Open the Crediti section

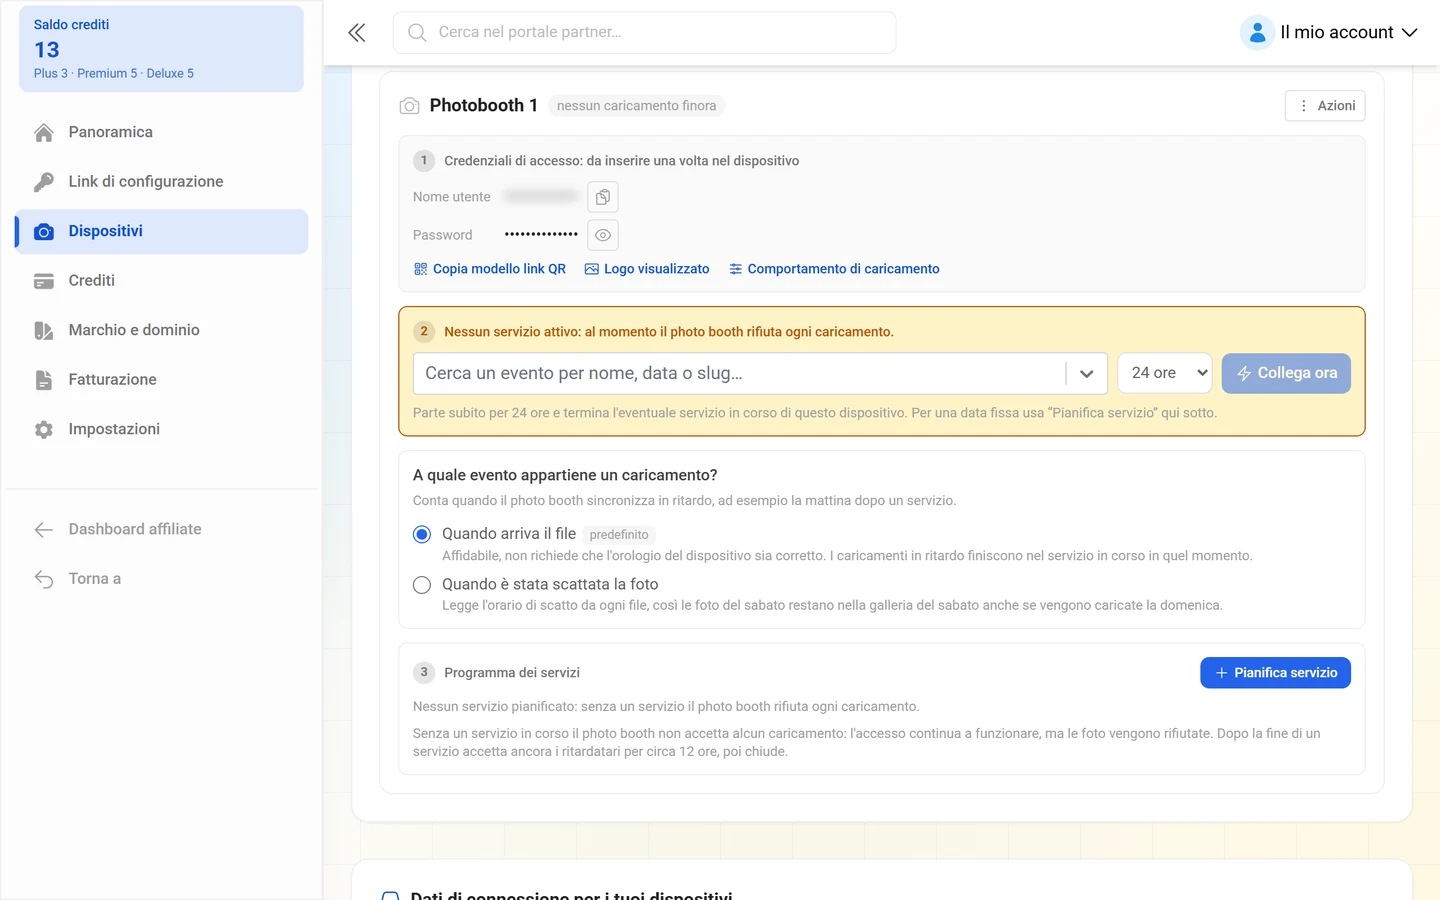[161, 281]
